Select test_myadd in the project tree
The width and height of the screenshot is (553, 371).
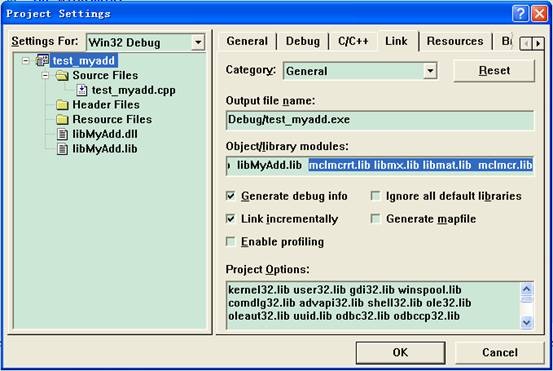coord(84,61)
